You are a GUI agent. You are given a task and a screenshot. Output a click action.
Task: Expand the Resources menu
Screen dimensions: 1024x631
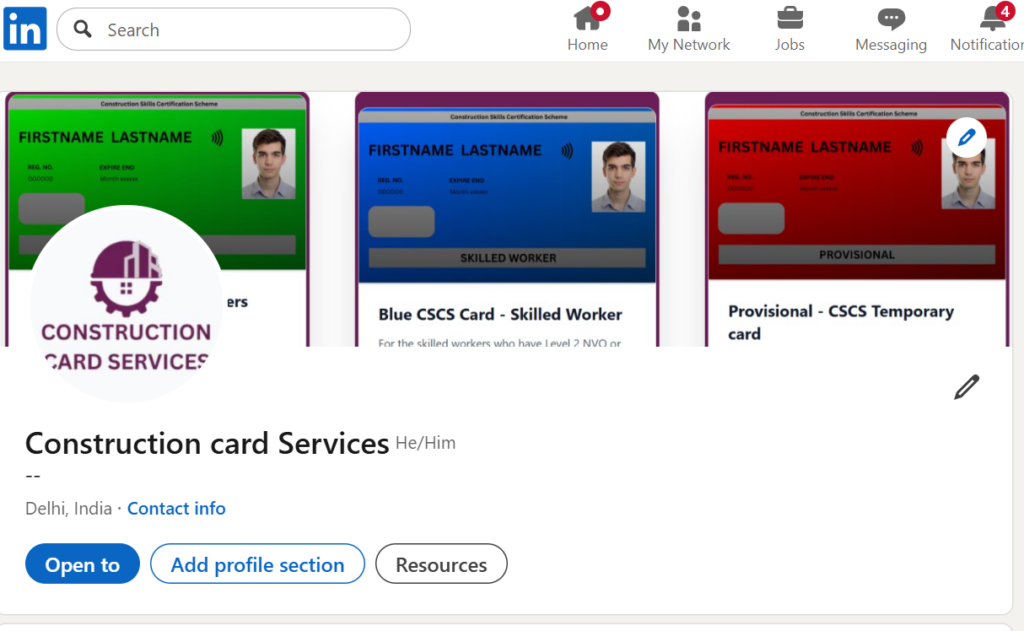pyautogui.click(x=441, y=564)
